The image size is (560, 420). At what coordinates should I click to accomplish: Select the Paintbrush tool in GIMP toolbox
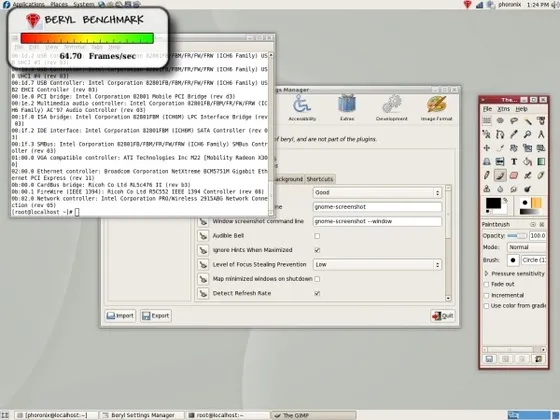pyautogui.click(x=500, y=175)
